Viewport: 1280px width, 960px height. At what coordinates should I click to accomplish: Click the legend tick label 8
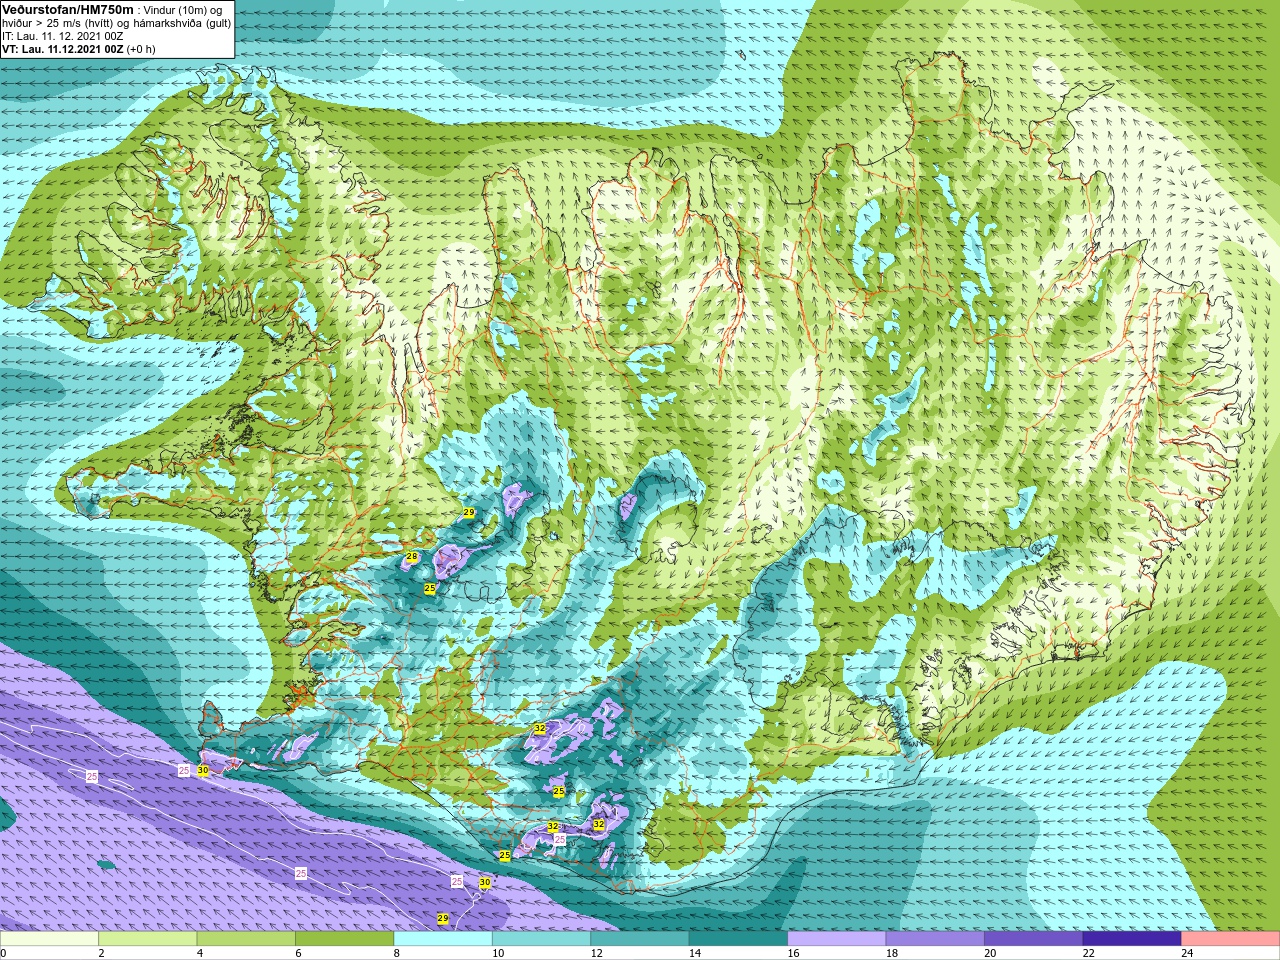396,953
